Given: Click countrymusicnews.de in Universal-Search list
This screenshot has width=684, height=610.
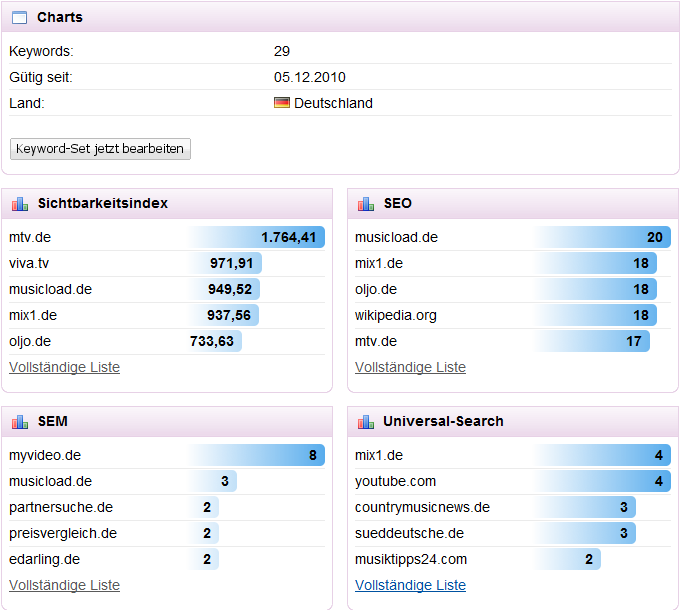Looking at the screenshot, I should pyautogui.click(x=422, y=507).
